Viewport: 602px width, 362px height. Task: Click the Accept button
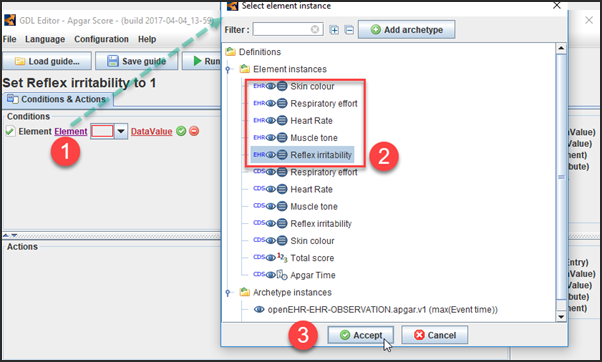[361, 335]
